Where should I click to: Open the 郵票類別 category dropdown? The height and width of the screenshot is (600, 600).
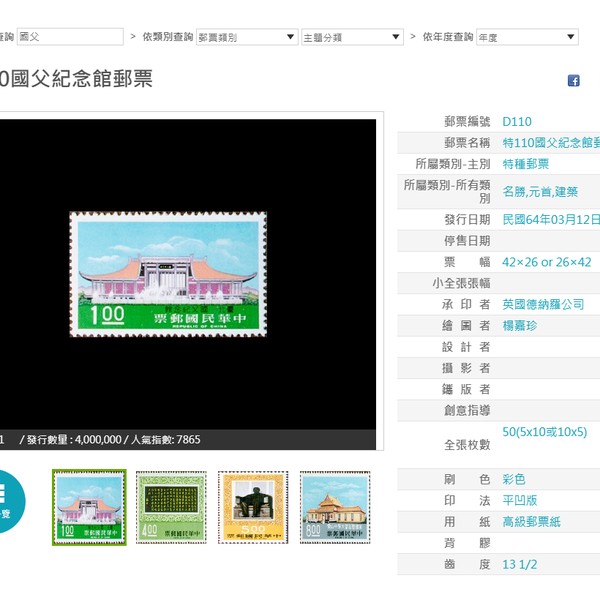(x=247, y=37)
